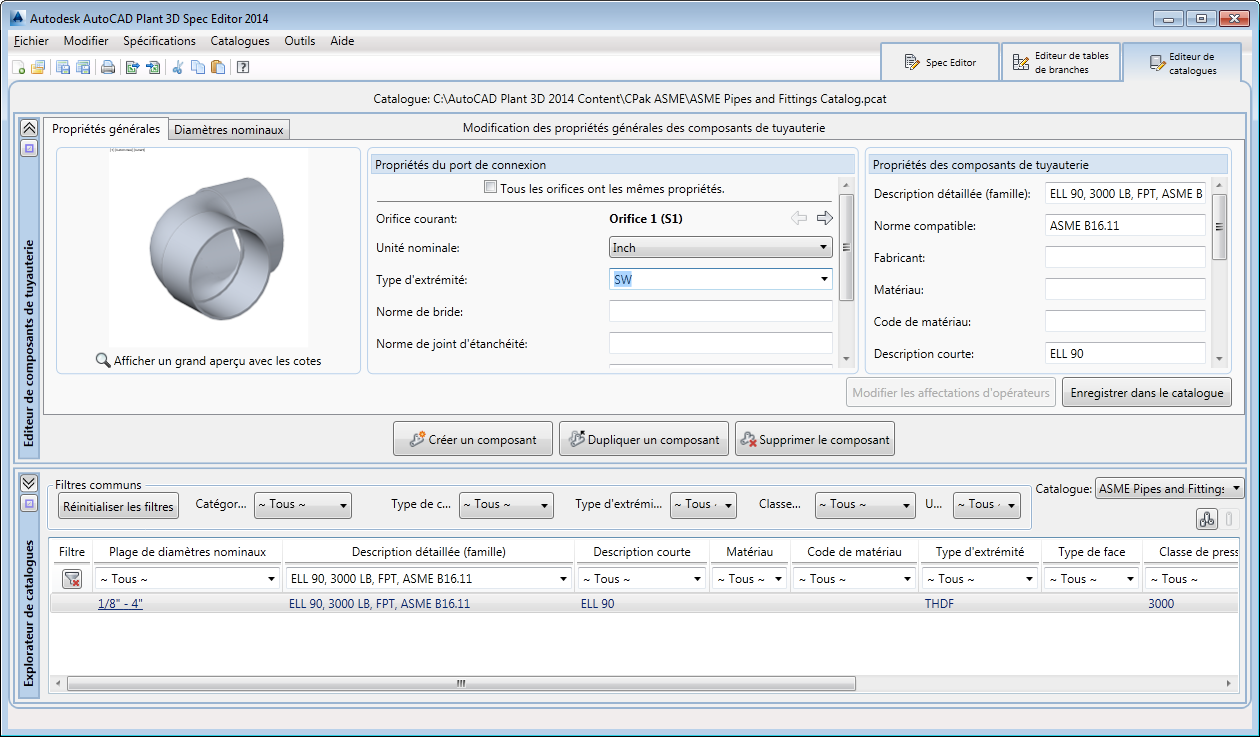Click the Save As toolbar icon
The height and width of the screenshot is (737, 1260).
[x=83, y=67]
